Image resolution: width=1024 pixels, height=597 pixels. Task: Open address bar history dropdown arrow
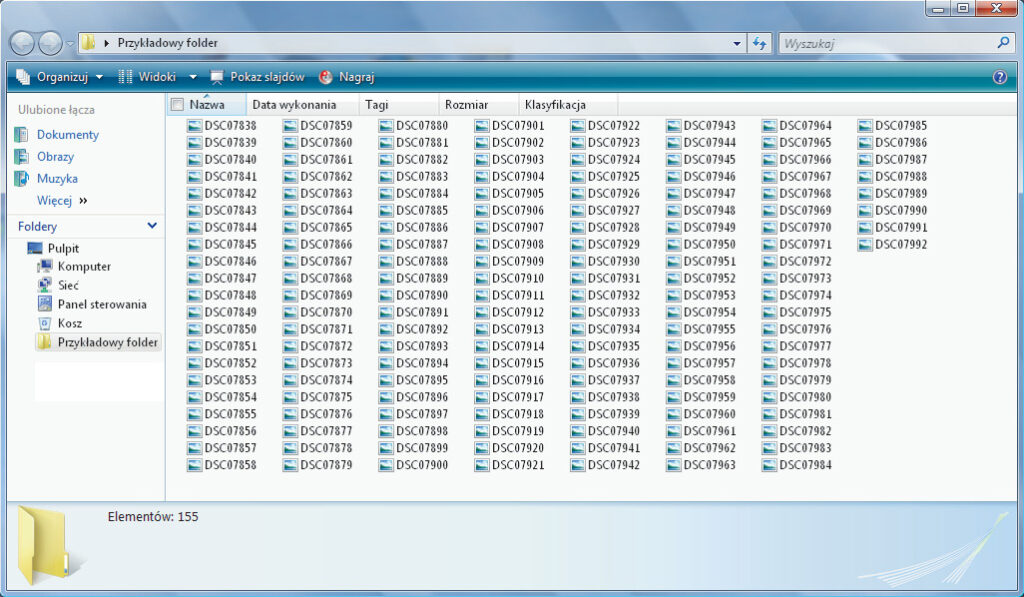(x=737, y=43)
